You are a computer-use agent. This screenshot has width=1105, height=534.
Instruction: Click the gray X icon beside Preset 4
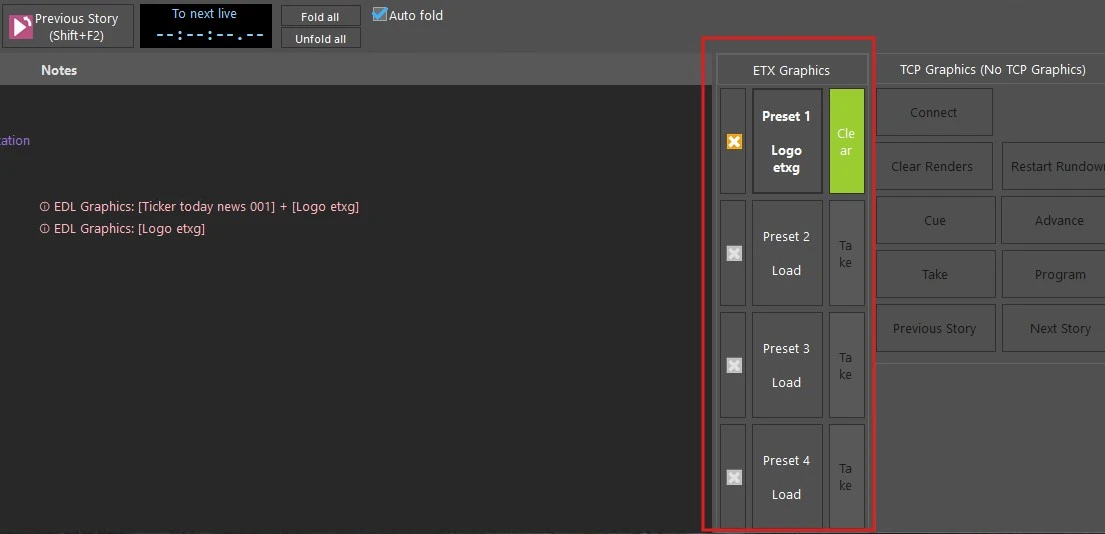point(734,478)
